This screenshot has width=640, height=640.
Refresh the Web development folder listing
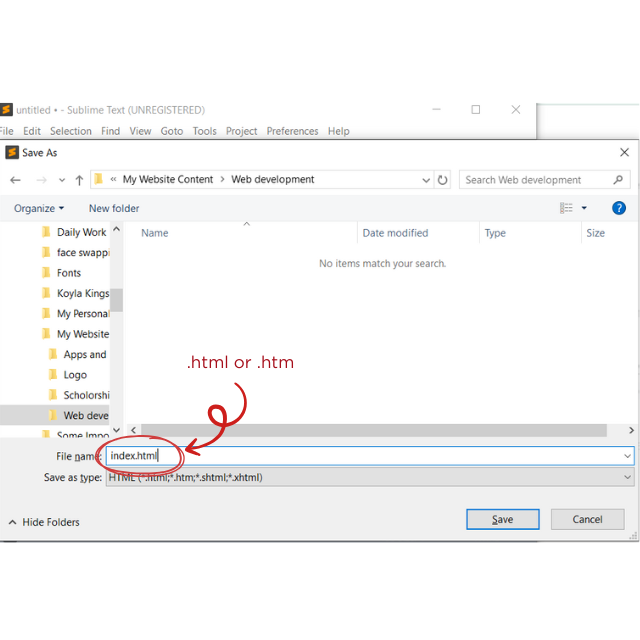443,180
